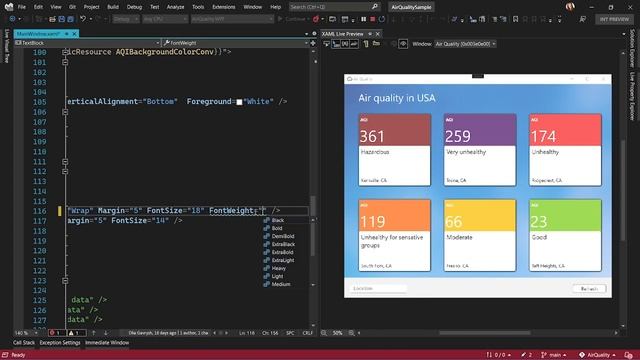Click the Visual Studio search box
The width and height of the screenshot is (640, 360).
334,7
